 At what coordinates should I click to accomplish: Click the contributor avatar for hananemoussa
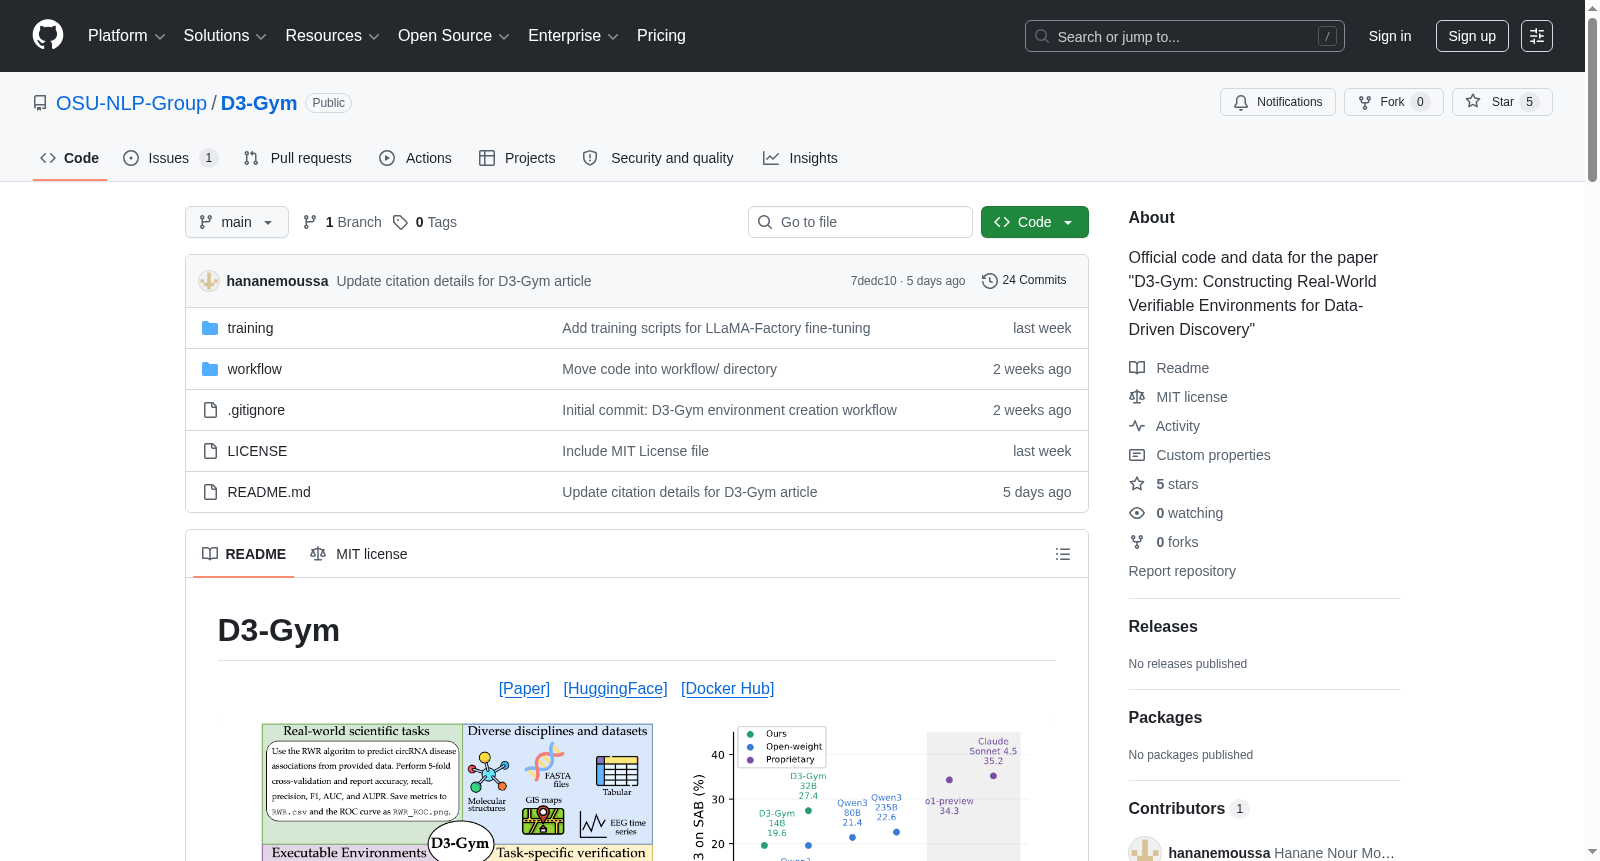(x=1145, y=850)
